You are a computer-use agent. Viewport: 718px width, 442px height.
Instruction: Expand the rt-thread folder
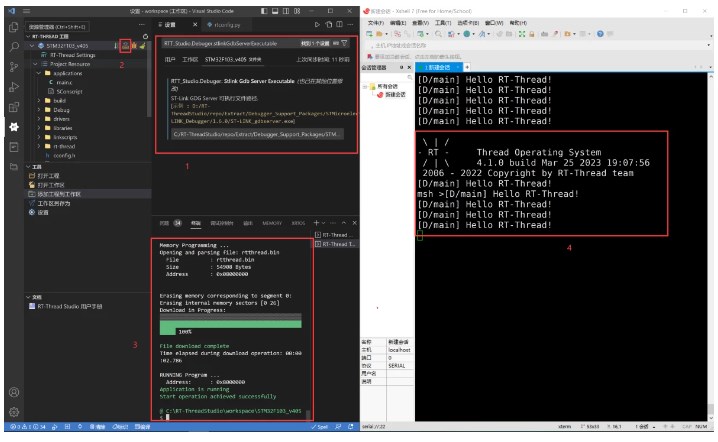(x=39, y=147)
